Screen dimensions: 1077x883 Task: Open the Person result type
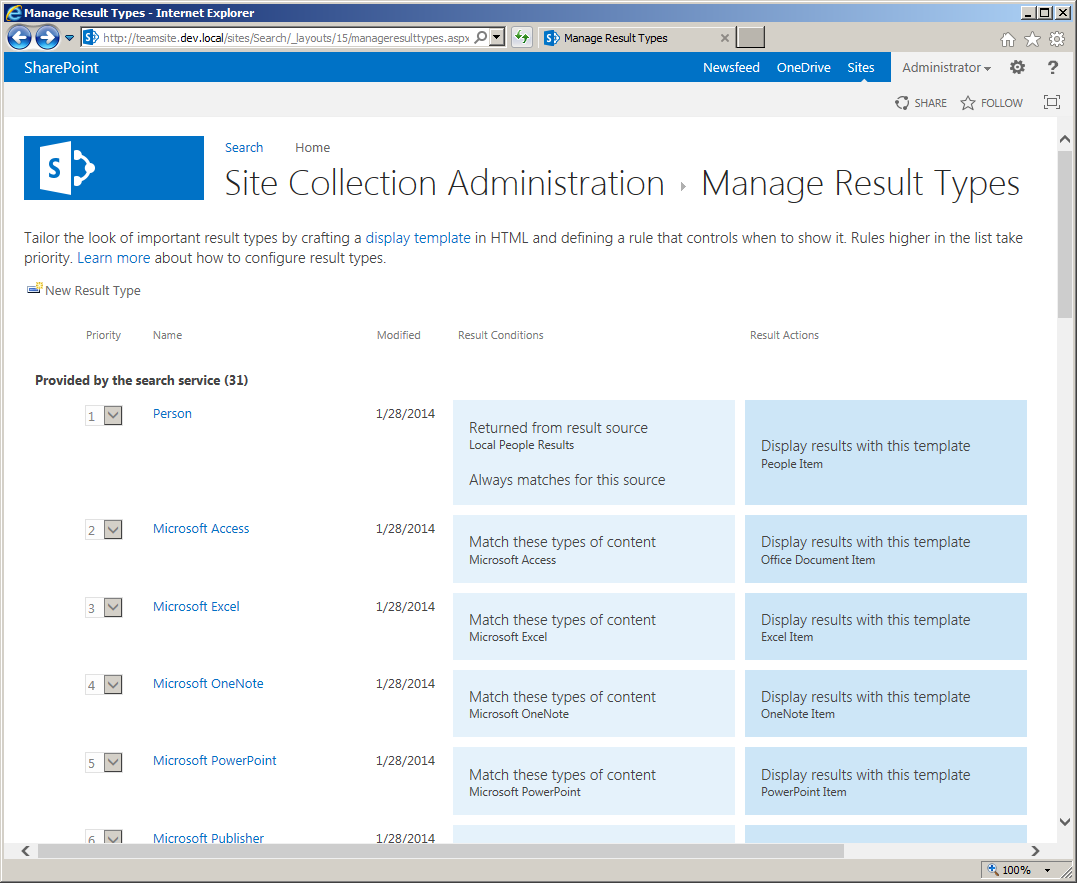click(172, 413)
